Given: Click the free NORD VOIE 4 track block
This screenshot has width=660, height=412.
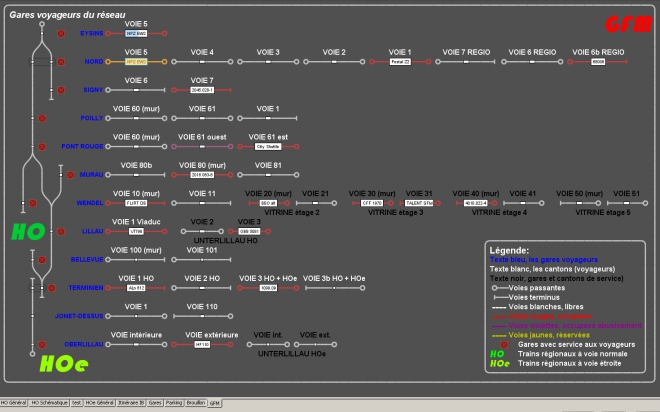Looking at the screenshot, I should click(202, 62).
